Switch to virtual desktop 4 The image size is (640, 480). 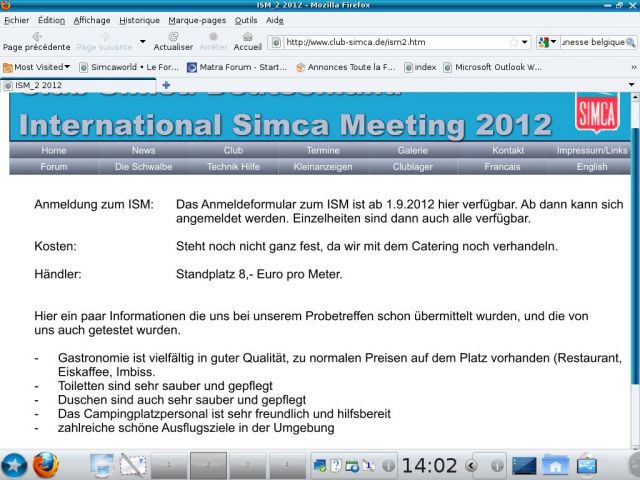(287, 465)
